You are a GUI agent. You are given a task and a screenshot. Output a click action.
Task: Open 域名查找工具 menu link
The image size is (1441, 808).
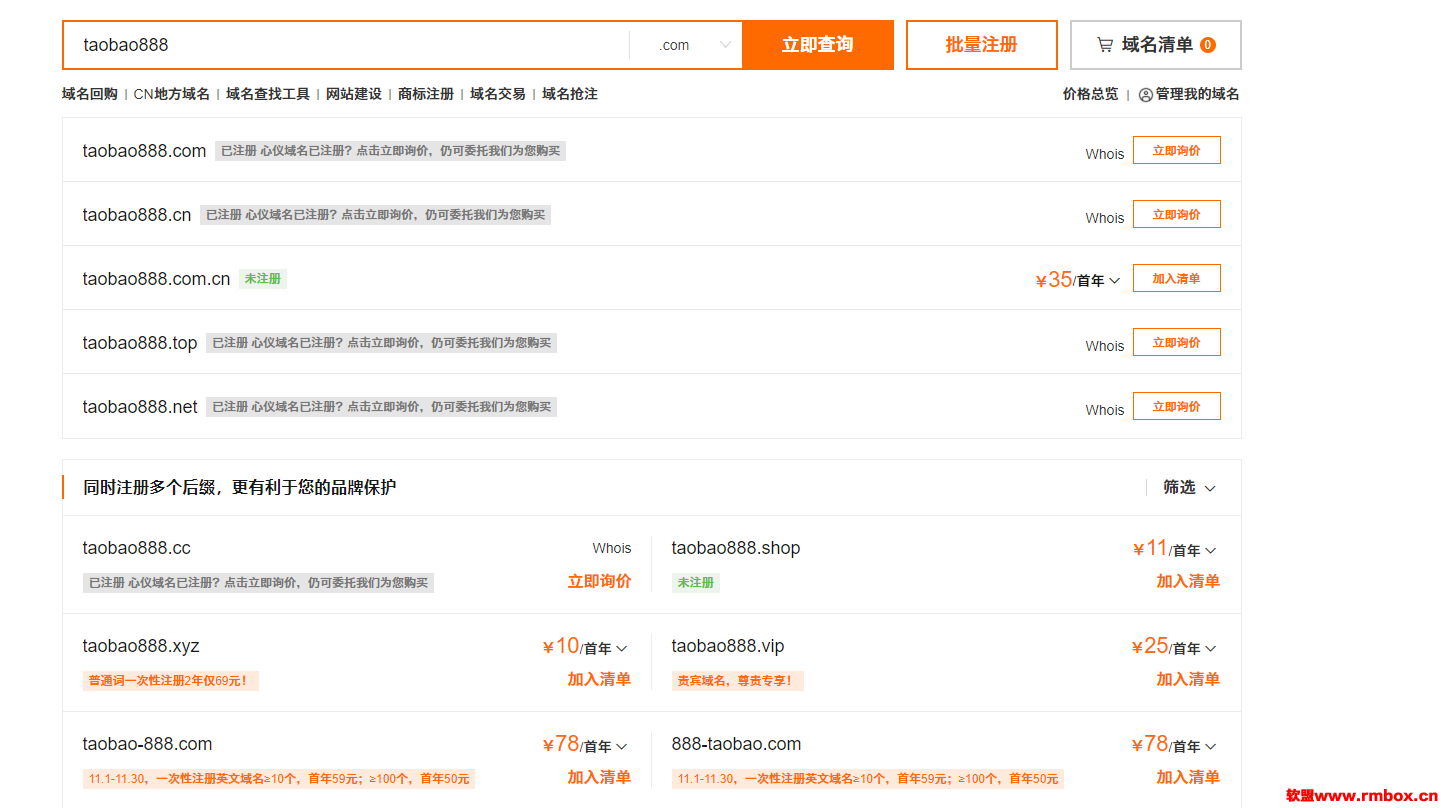(268, 94)
